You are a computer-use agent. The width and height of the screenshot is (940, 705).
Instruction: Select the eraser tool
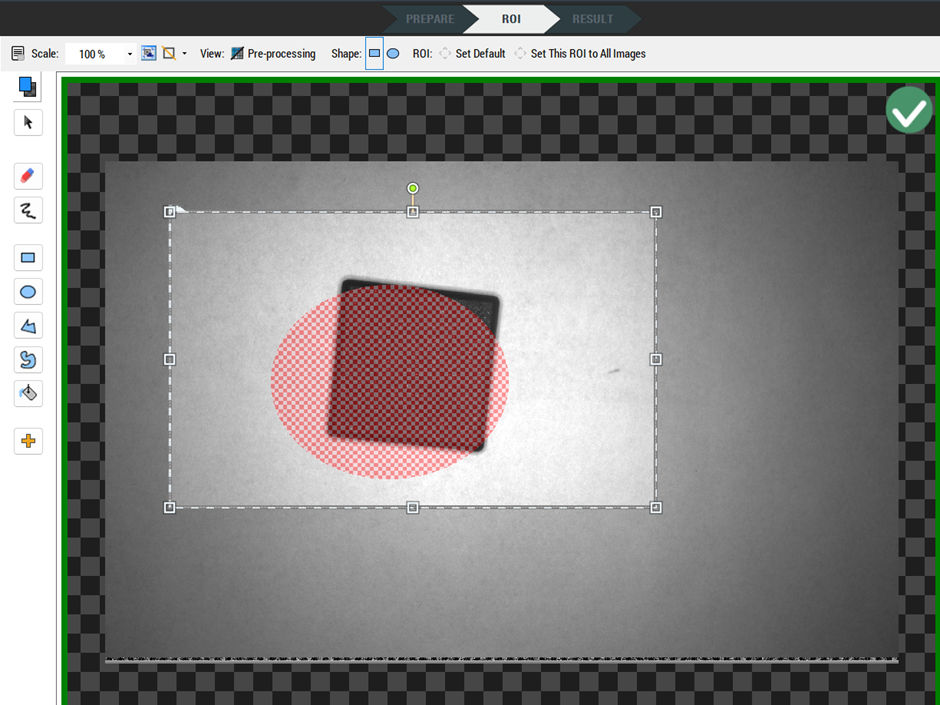[x=28, y=176]
